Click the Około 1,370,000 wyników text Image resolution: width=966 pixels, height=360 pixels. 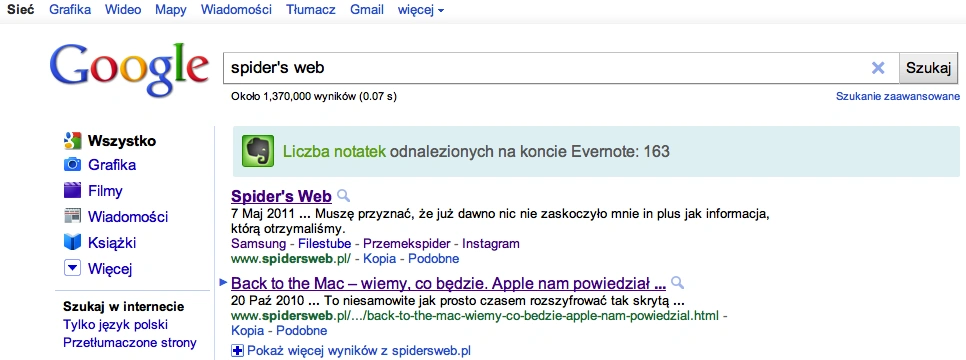(314, 96)
